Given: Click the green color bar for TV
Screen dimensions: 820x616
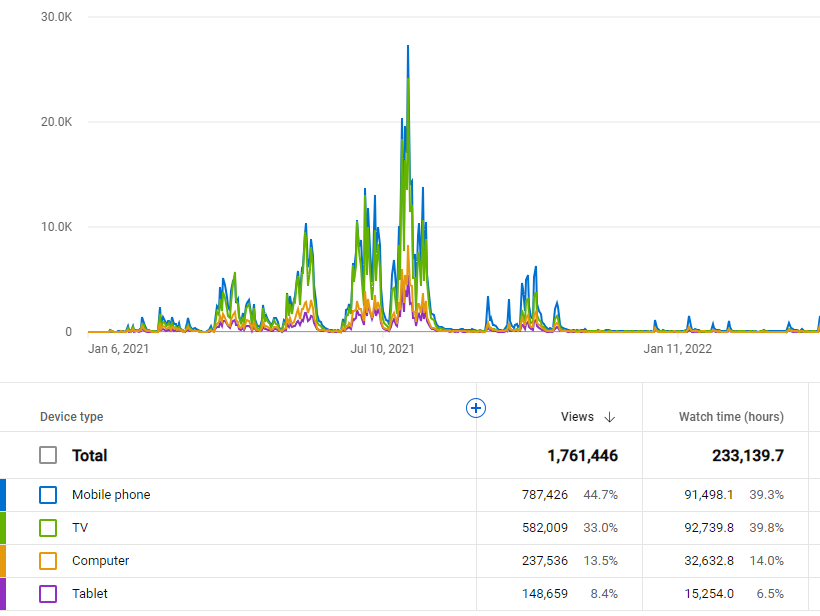Looking at the screenshot, I should [3, 527].
